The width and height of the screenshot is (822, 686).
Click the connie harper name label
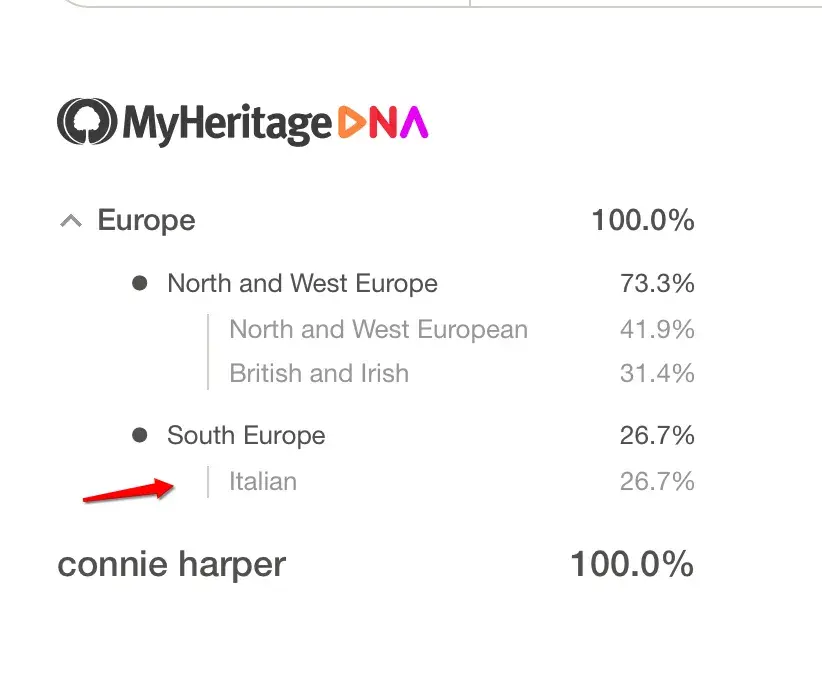171,565
